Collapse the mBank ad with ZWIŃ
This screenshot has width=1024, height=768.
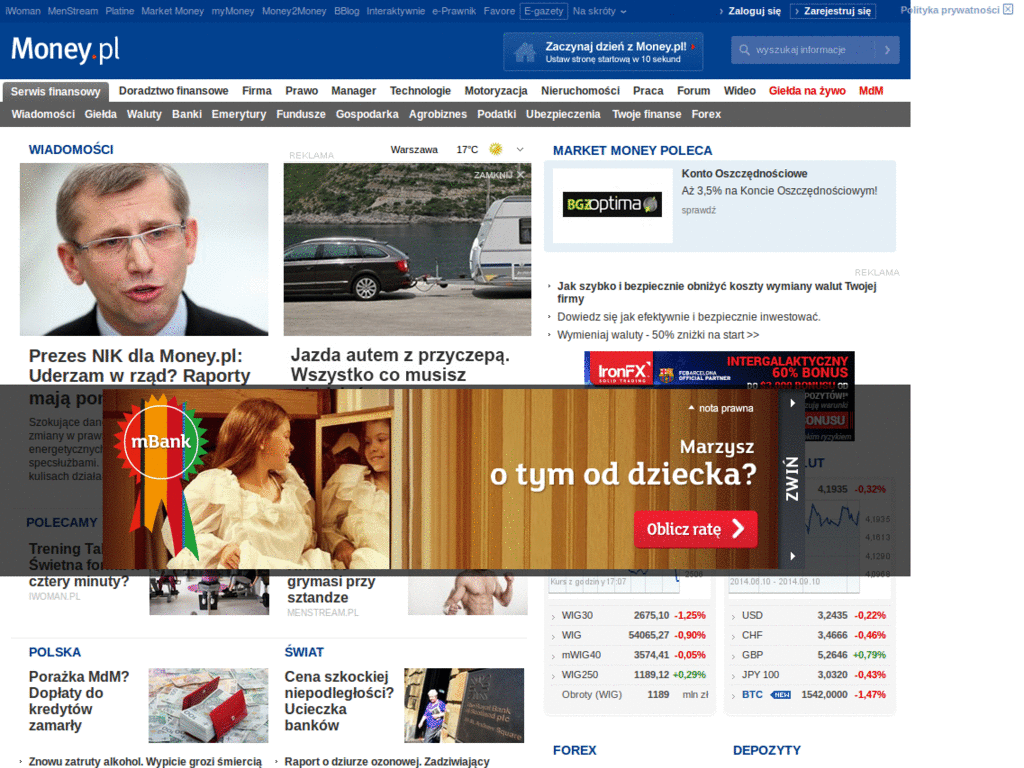click(x=792, y=479)
